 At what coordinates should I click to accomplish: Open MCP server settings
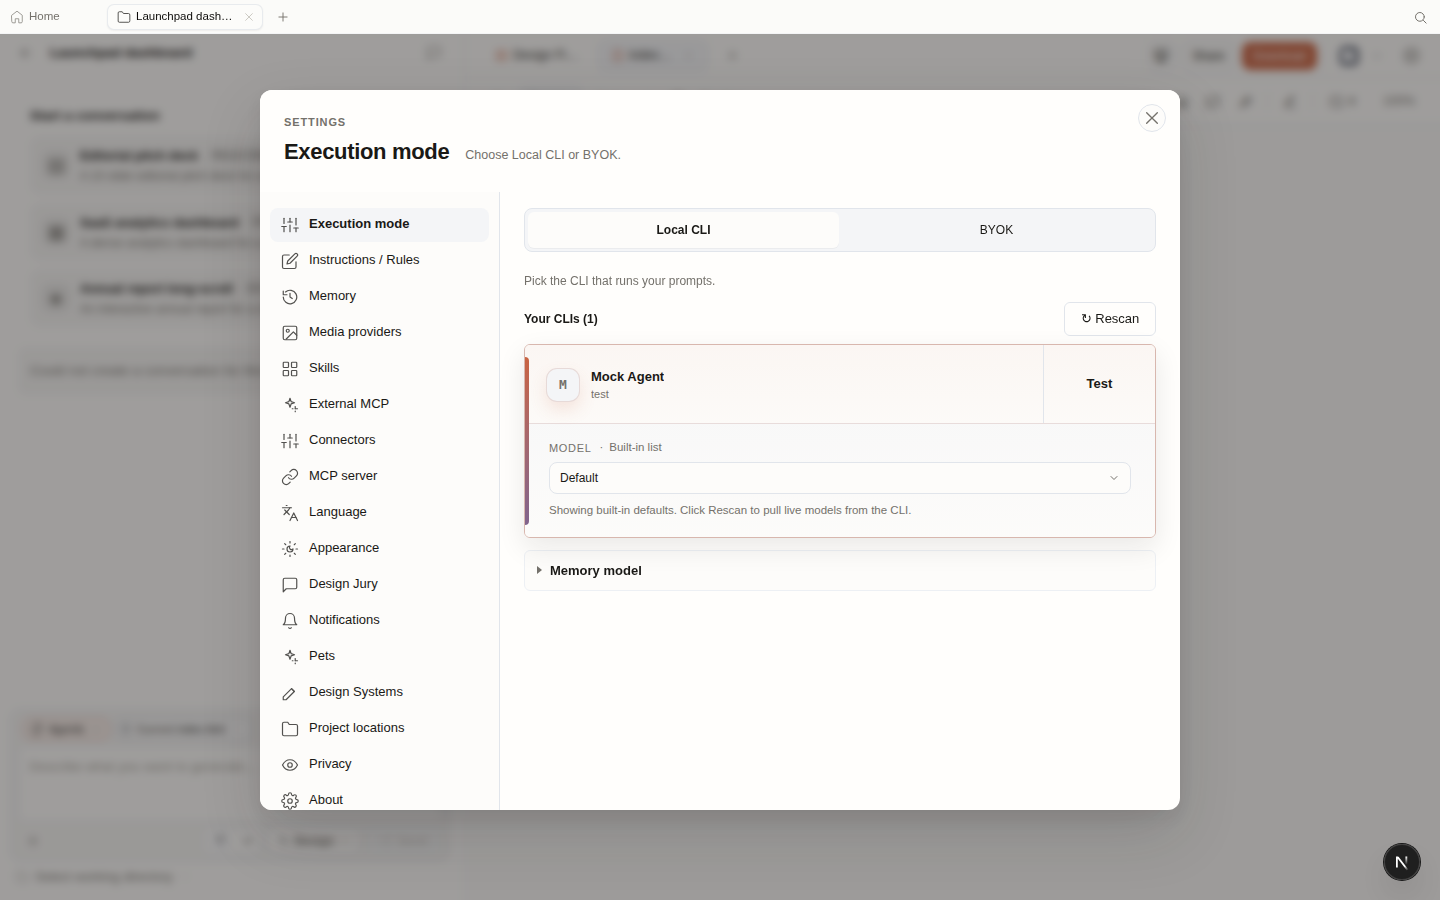pyautogui.click(x=379, y=476)
